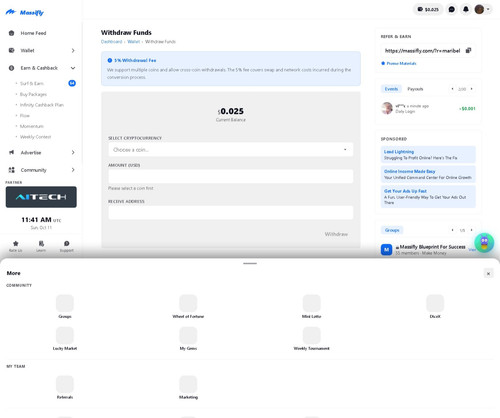
Task: Open the DiceX tile
Action: click(x=435, y=306)
